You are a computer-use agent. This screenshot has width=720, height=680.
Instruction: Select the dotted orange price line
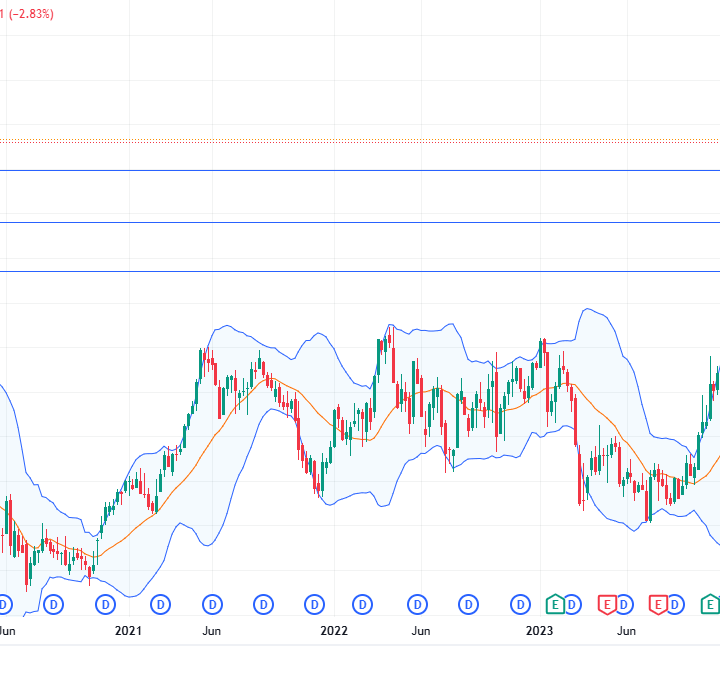point(360,140)
